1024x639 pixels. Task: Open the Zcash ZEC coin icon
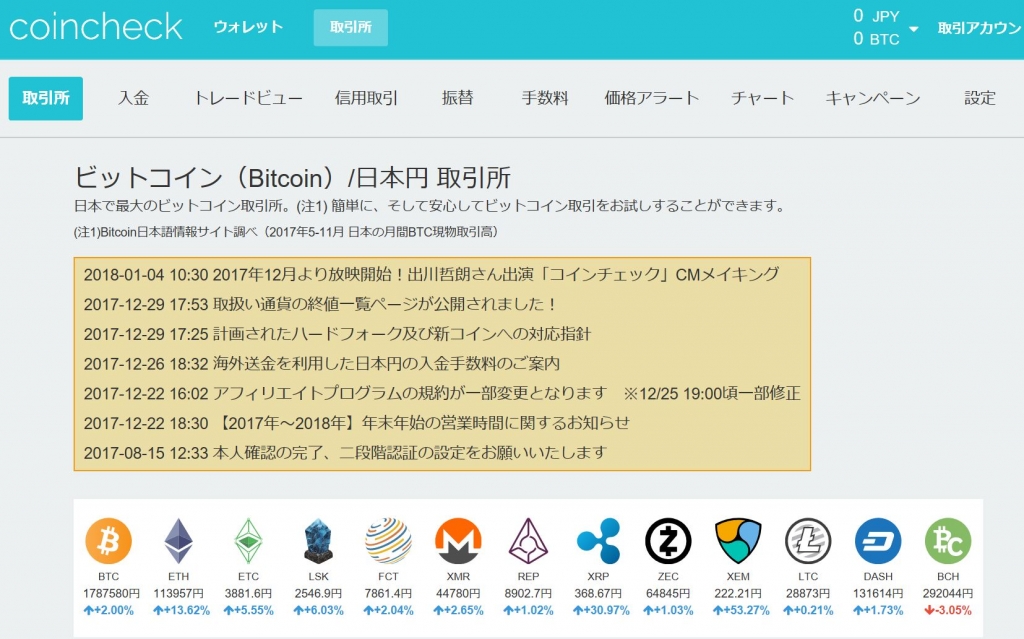tap(668, 541)
